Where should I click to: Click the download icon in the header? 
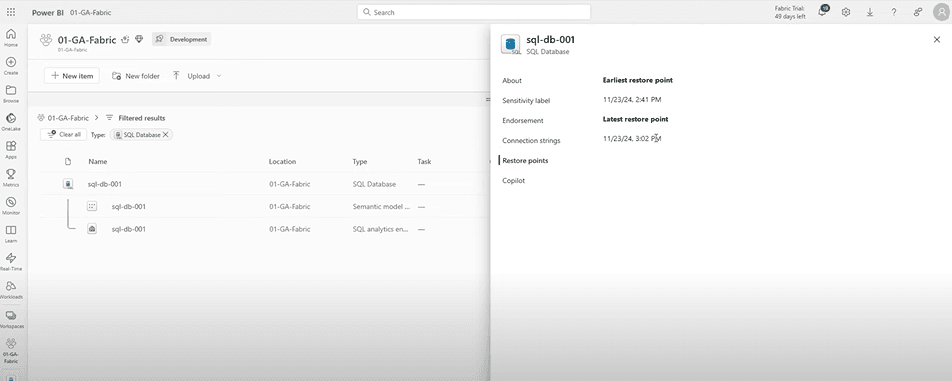pyautogui.click(x=869, y=12)
